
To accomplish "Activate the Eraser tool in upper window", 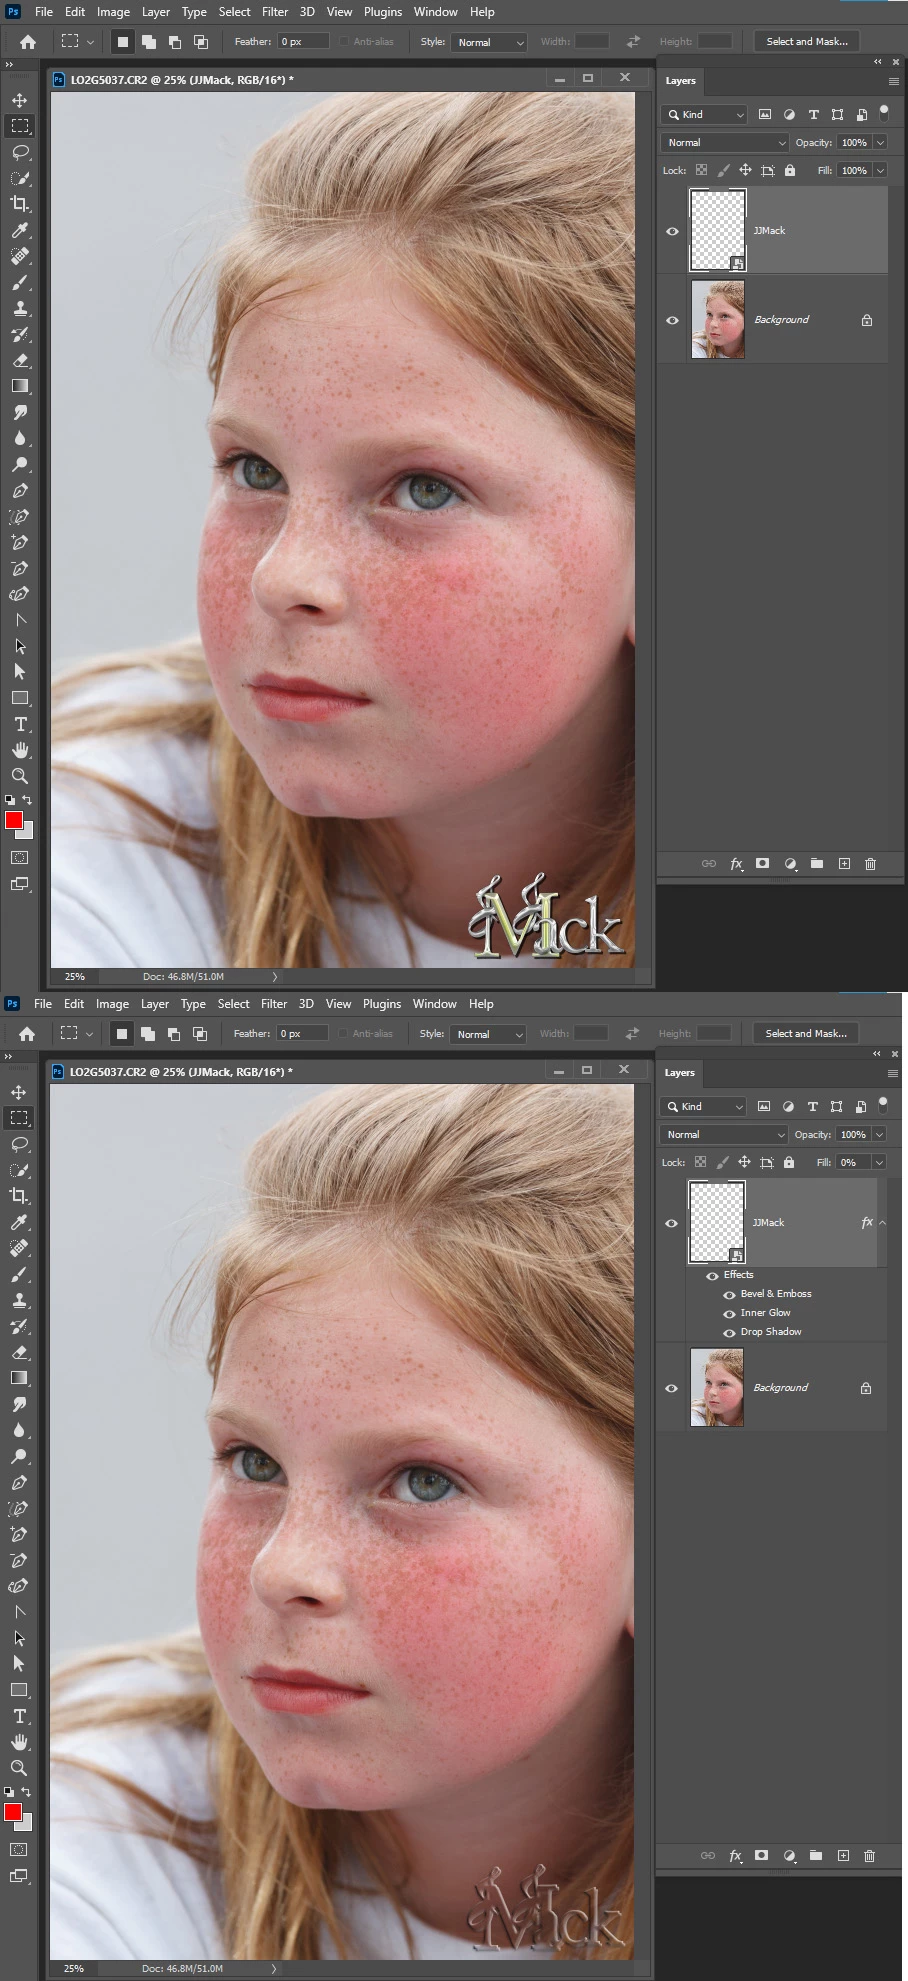I will (19, 360).
